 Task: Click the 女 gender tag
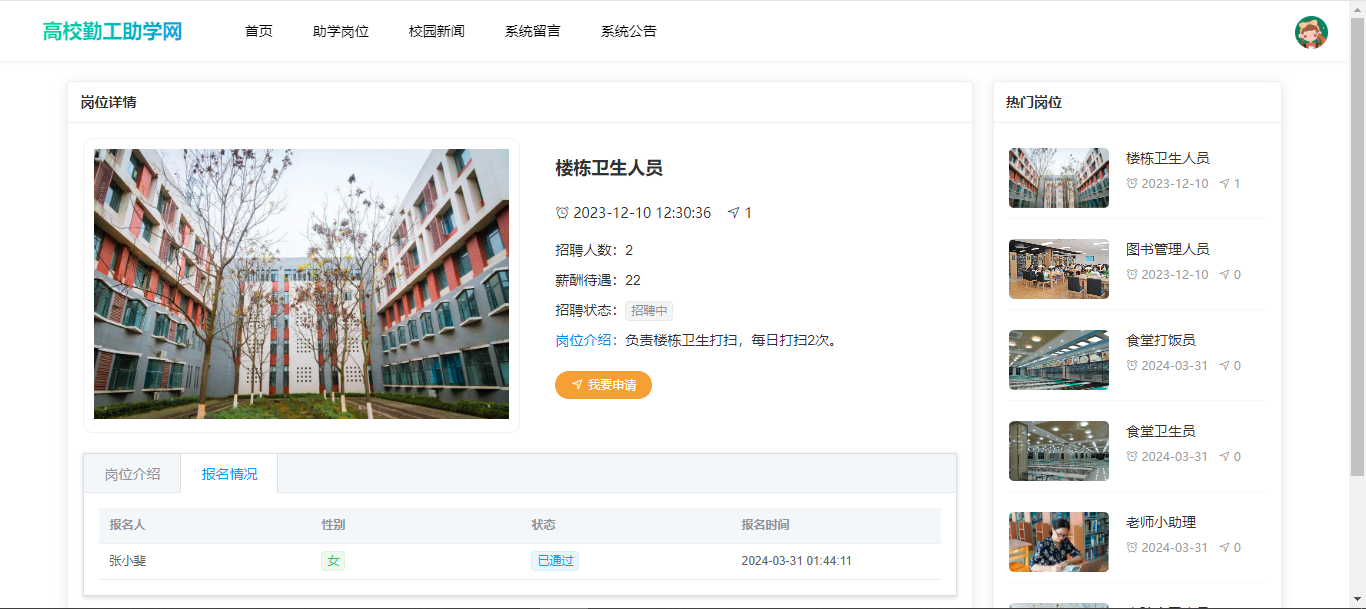333,561
